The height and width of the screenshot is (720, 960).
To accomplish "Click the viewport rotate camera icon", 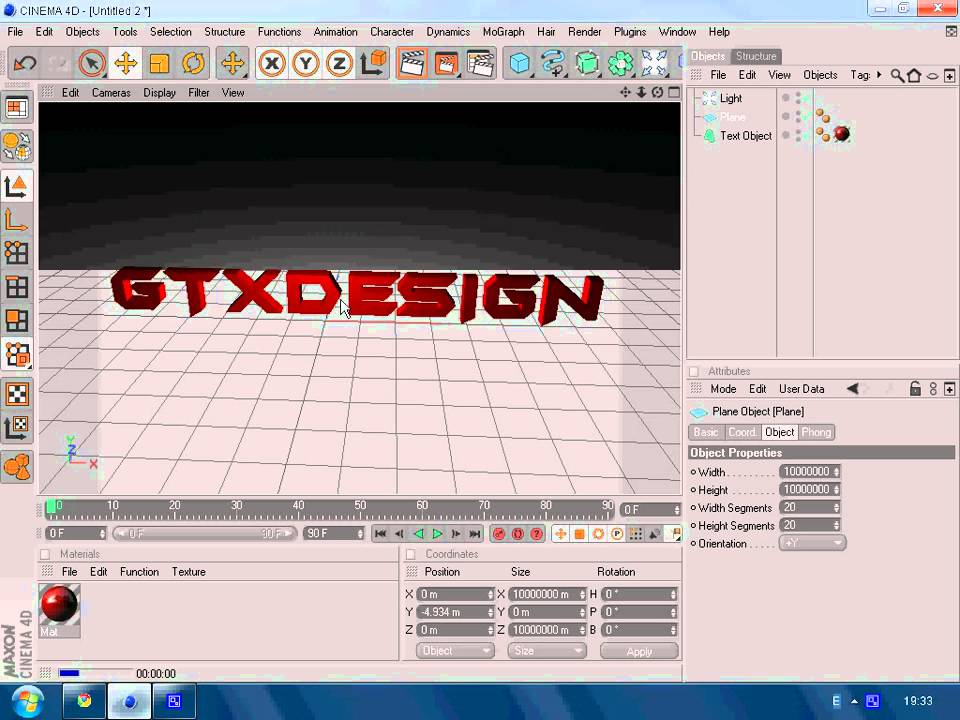I will [657, 92].
